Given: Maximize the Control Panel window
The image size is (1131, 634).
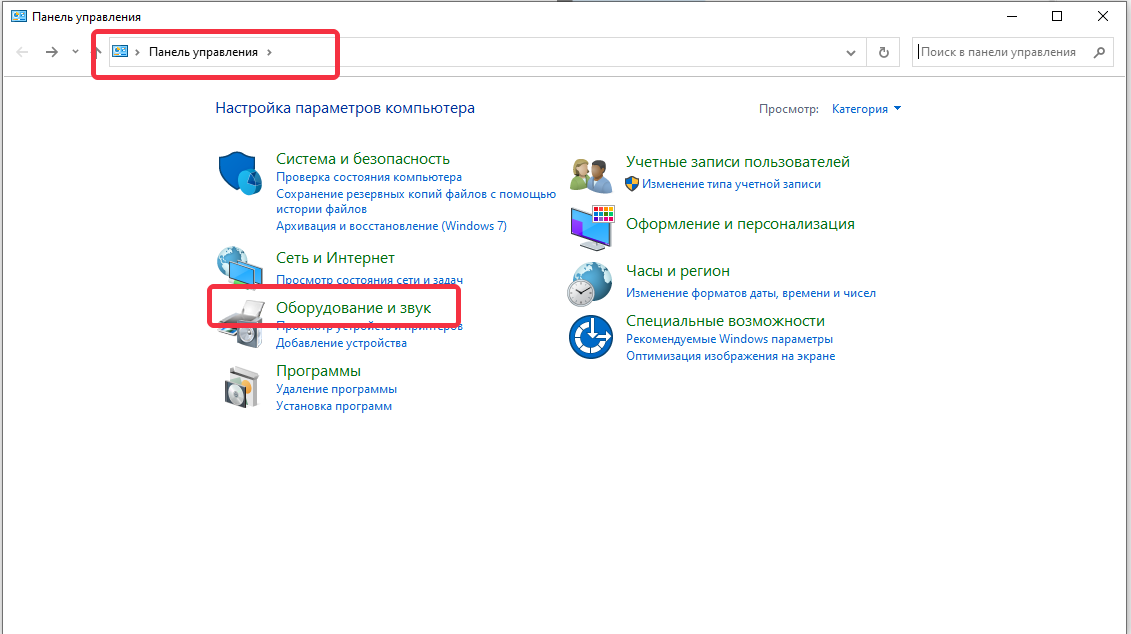Looking at the screenshot, I should pos(1057,16).
